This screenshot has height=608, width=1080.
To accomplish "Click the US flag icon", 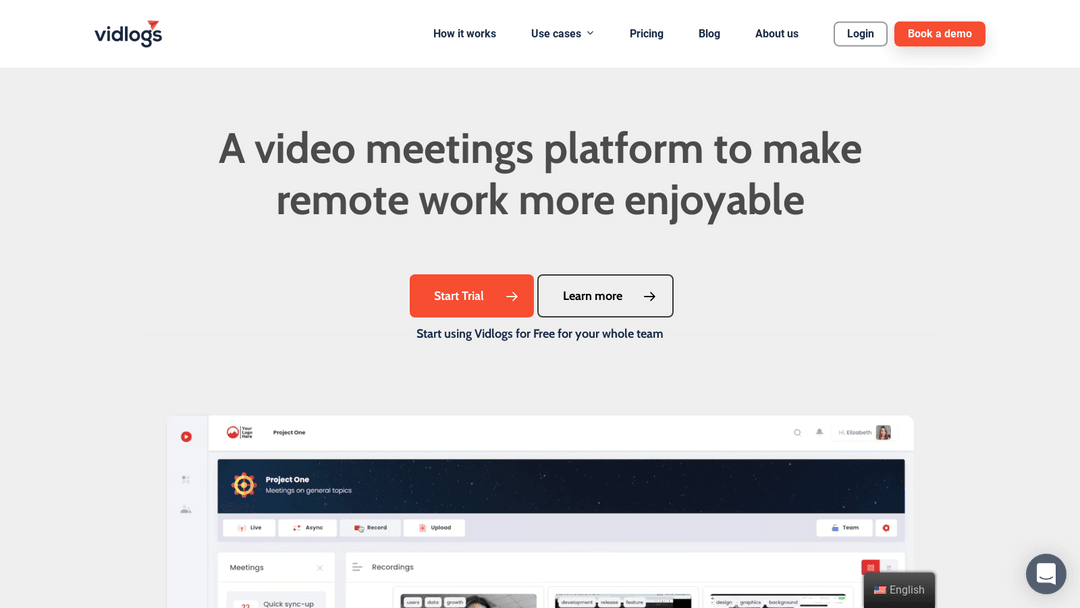I will pyautogui.click(x=880, y=590).
